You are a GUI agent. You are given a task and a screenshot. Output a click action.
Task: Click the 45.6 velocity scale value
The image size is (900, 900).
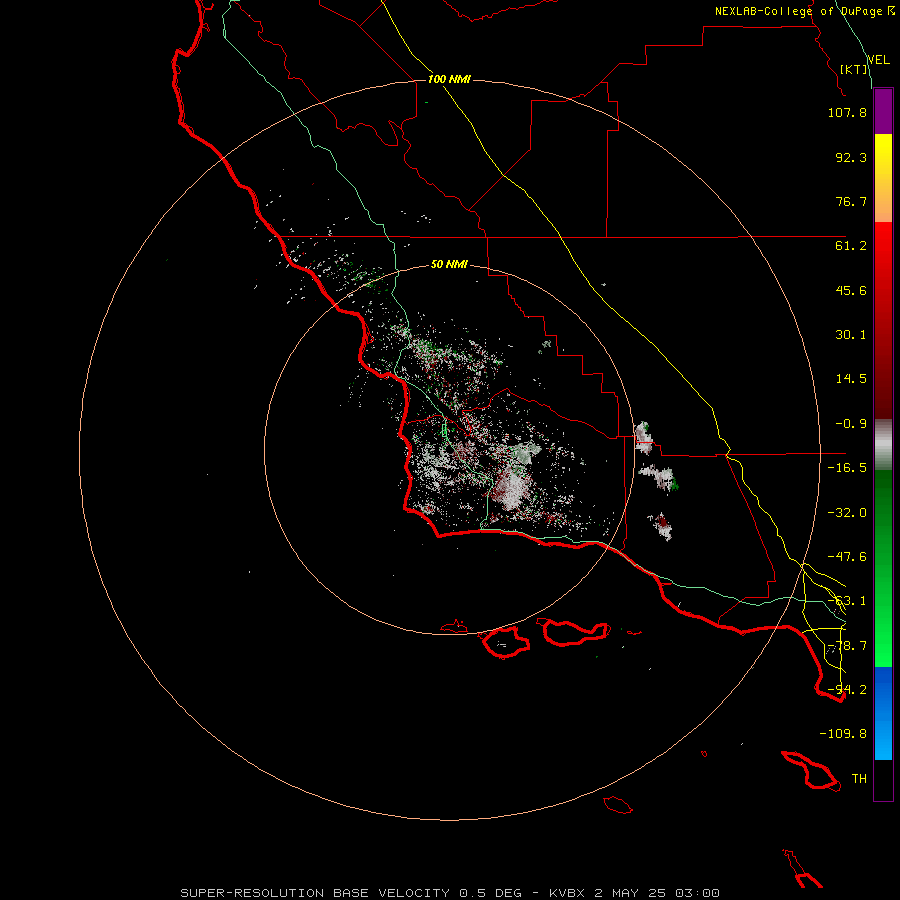851,290
